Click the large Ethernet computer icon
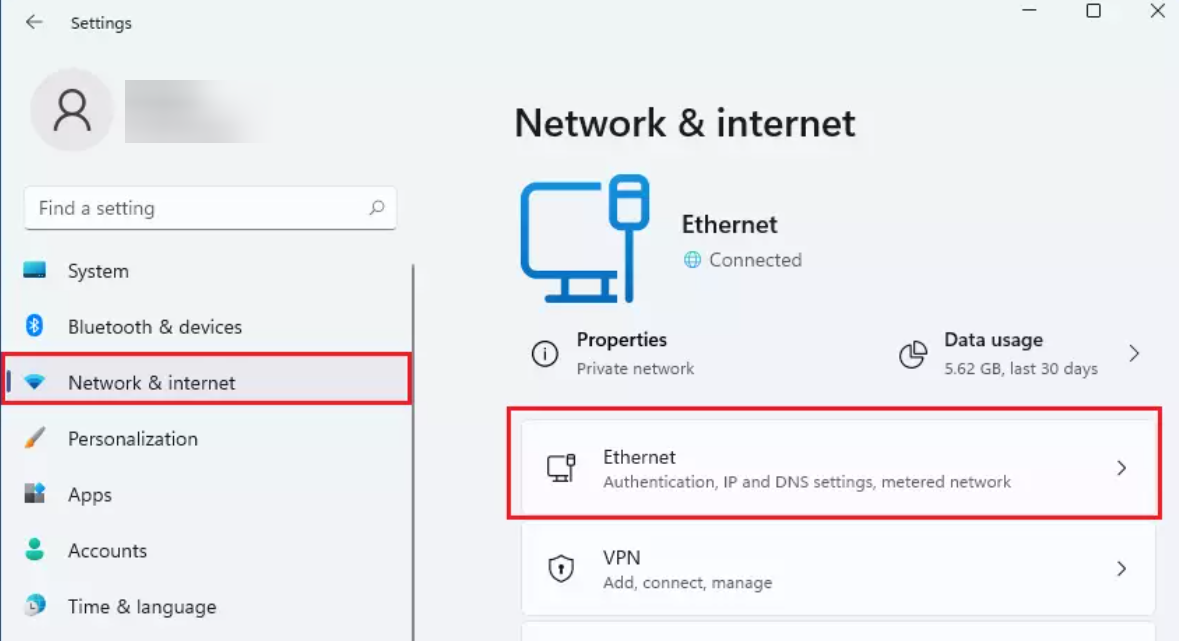 click(x=585, y=239)
